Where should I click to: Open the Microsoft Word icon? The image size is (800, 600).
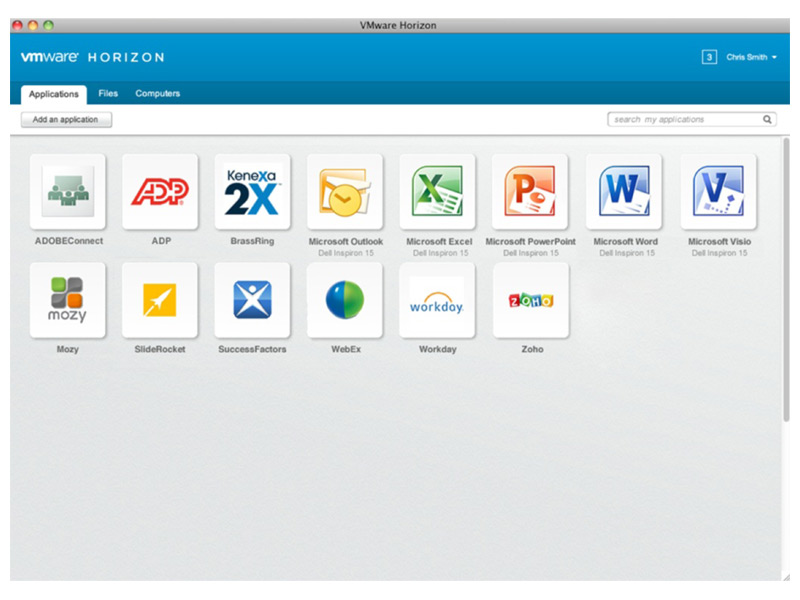tap(624, 192)
